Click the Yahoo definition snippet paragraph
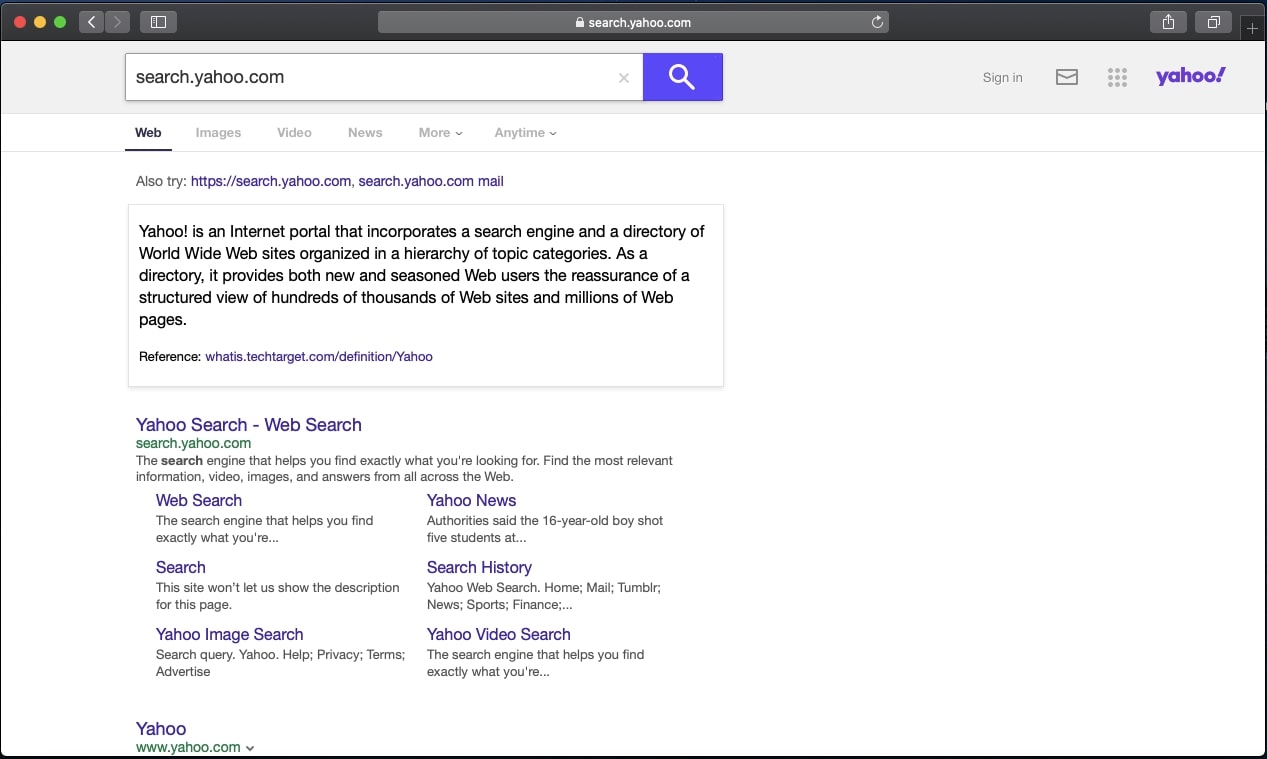 pyautogui.click(x=424, y=275)
